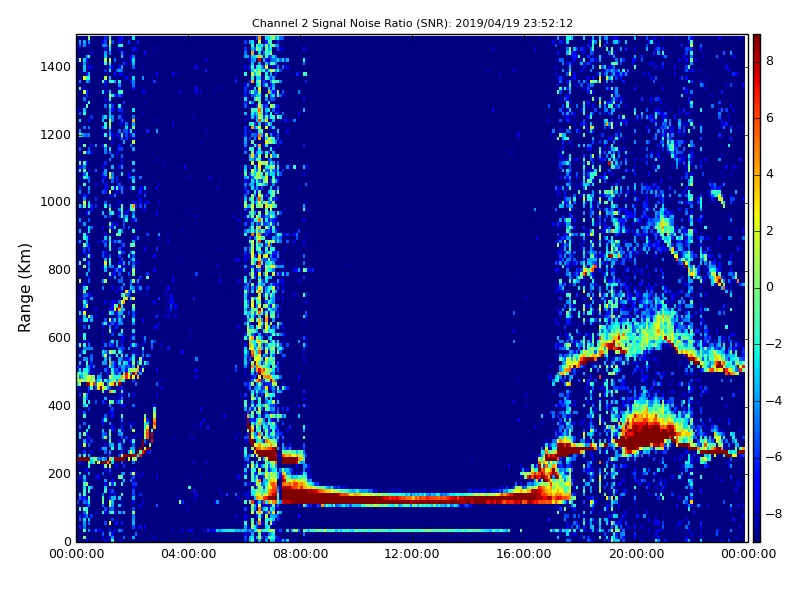Image resolution: width=800 pixels, height=600 pixels.
Task: Click the plot title showing Channel 2 SNR
Action: pos(412,23)
